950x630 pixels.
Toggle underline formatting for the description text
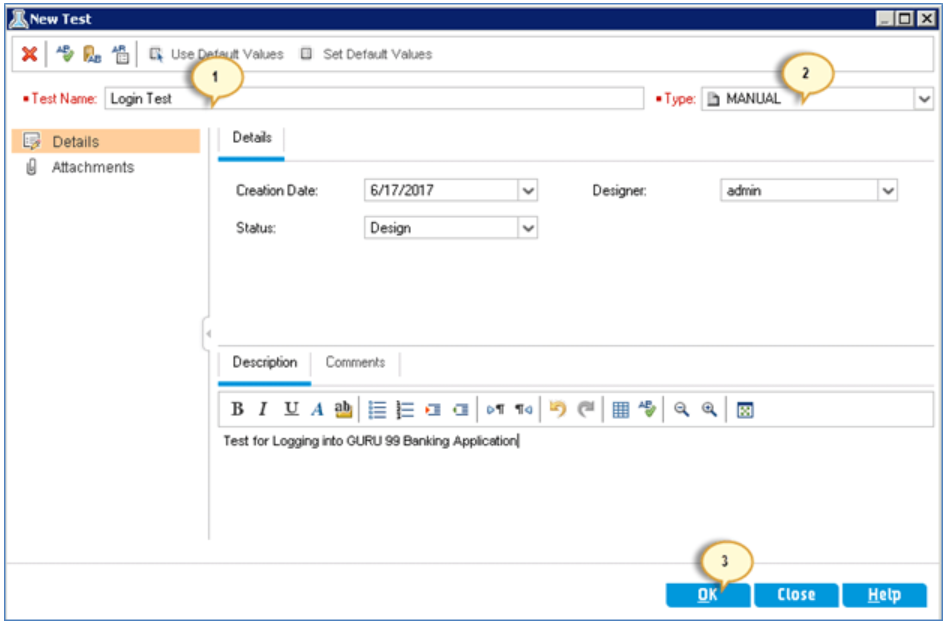coord(292,408)
